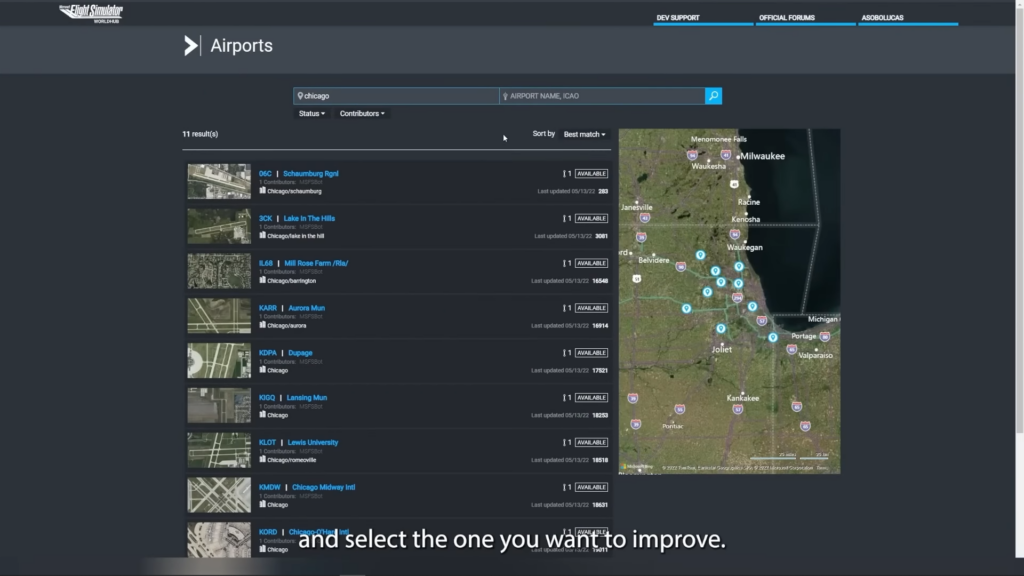Click the location pin icon in city search field

pos(300,96)
